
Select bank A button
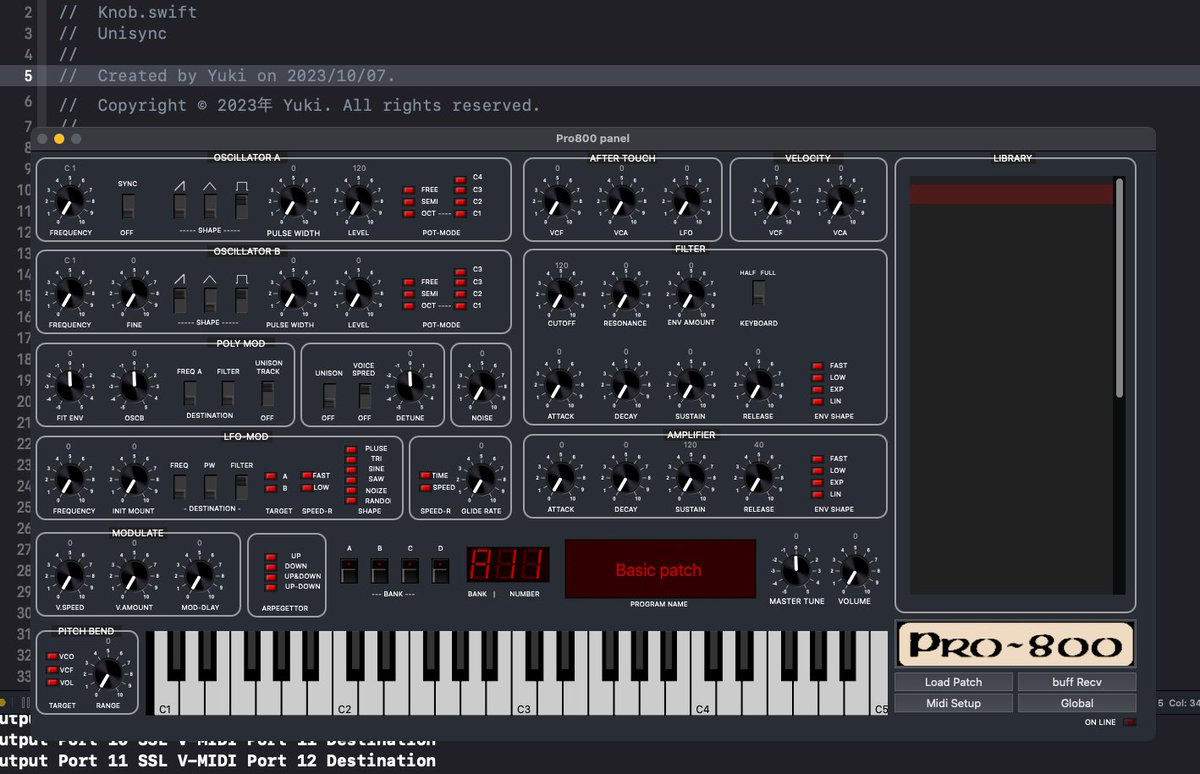click(349, 571)
